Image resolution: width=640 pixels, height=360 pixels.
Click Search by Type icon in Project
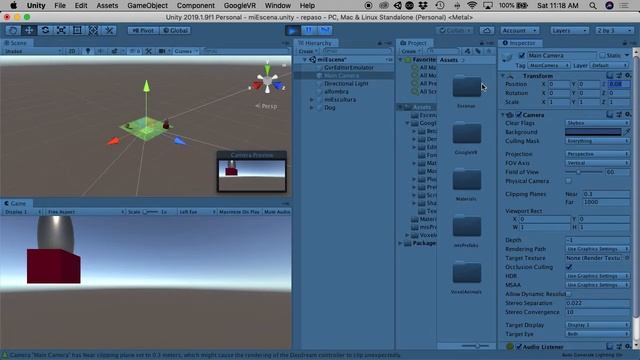467,51
